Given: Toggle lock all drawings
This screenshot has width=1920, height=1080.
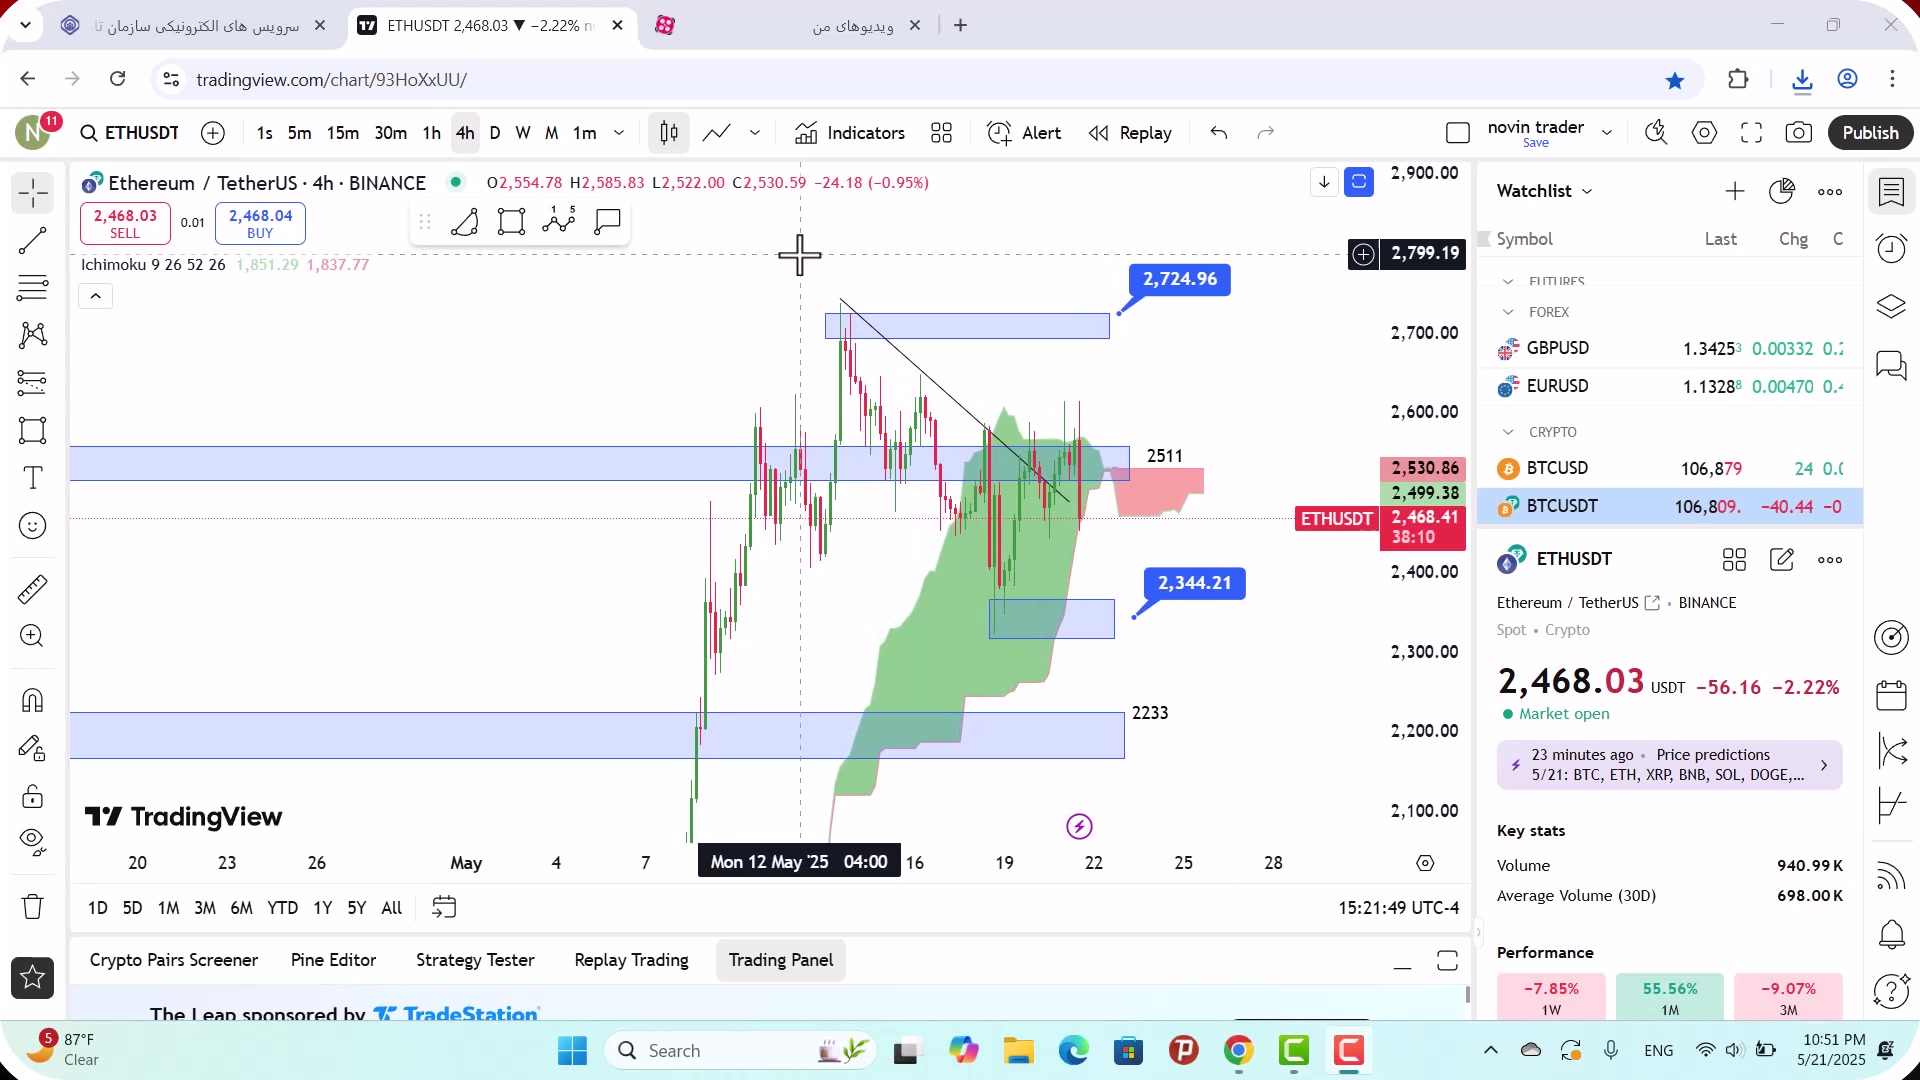Looking at the screenshot, I should [33, 796].
